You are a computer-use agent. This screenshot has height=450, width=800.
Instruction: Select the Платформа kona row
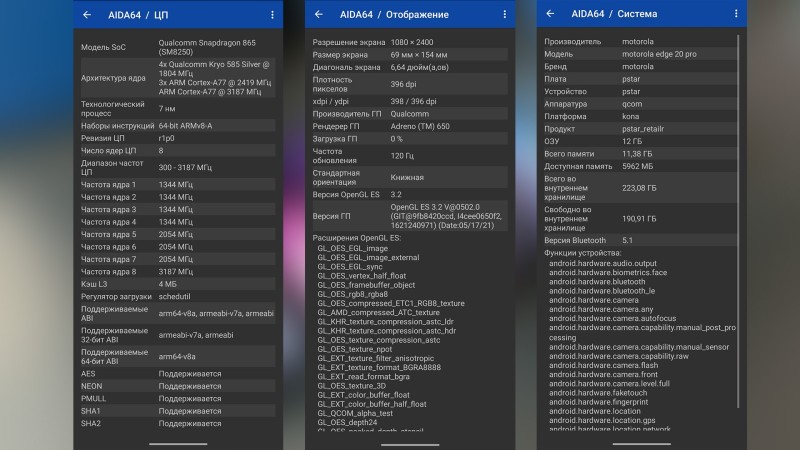[x=640, y=116]
